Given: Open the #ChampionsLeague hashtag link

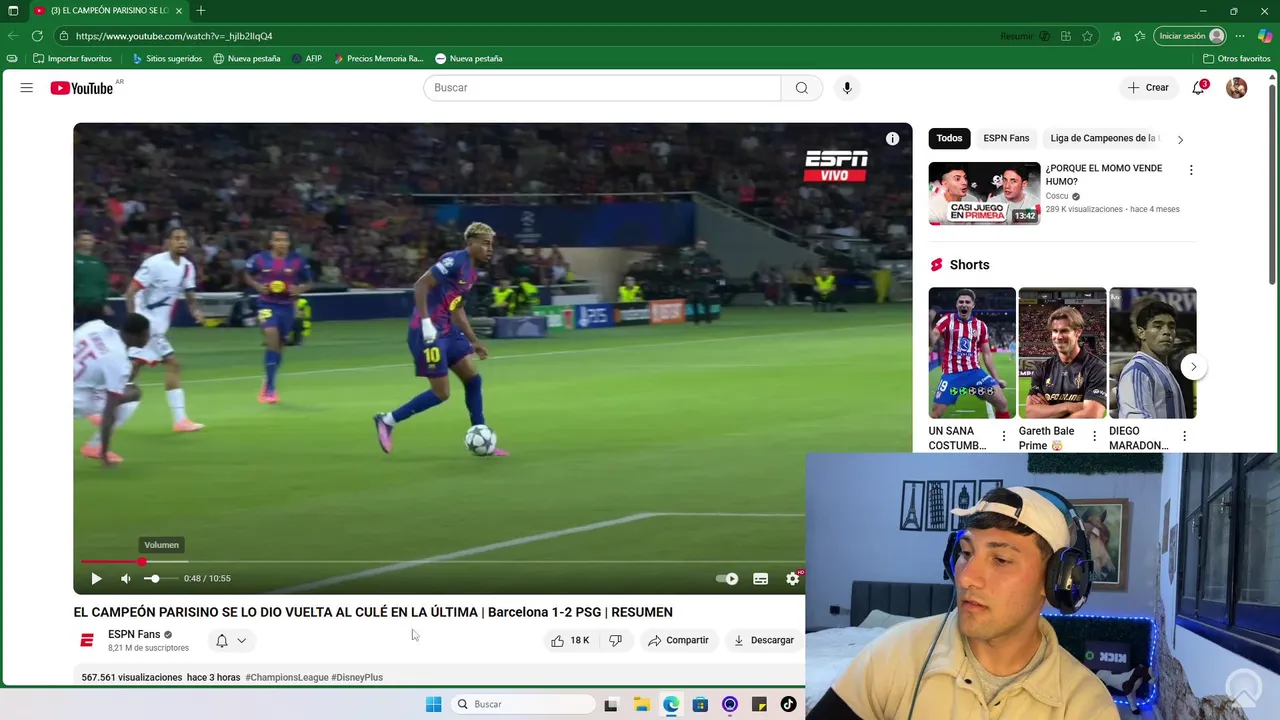Looking at the screenshot, I should pyautogui.click(x=287, y=678).
